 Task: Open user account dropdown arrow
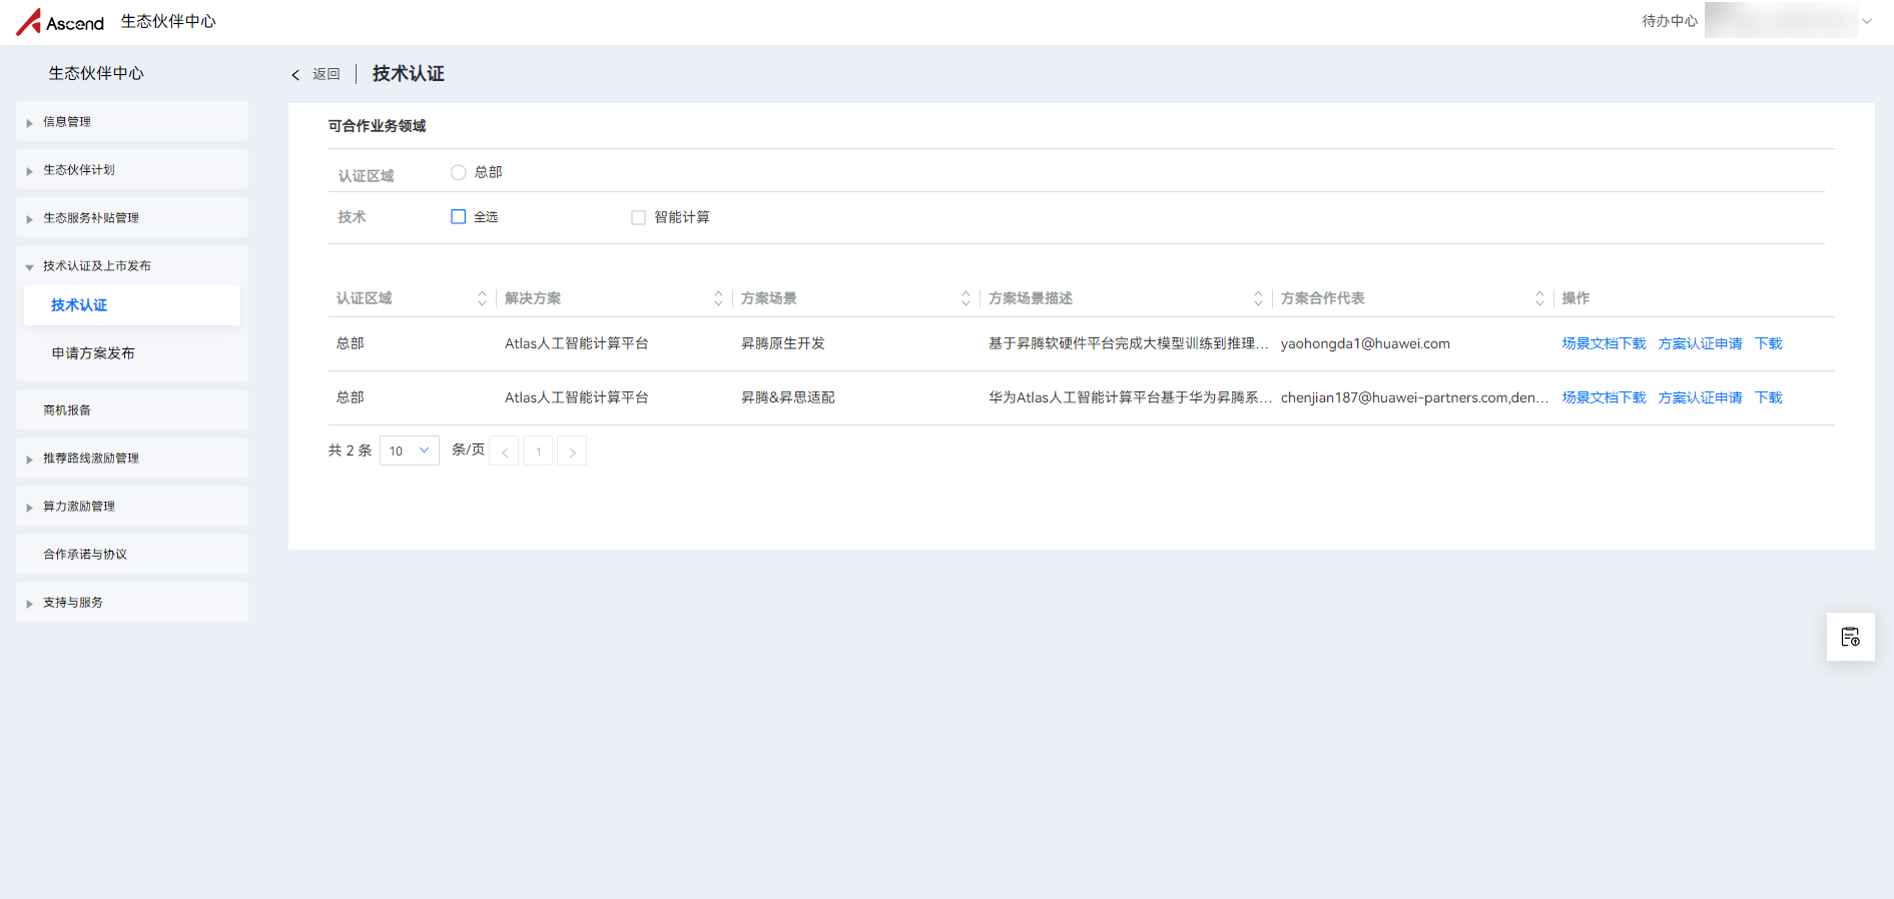pos(1866,21)
